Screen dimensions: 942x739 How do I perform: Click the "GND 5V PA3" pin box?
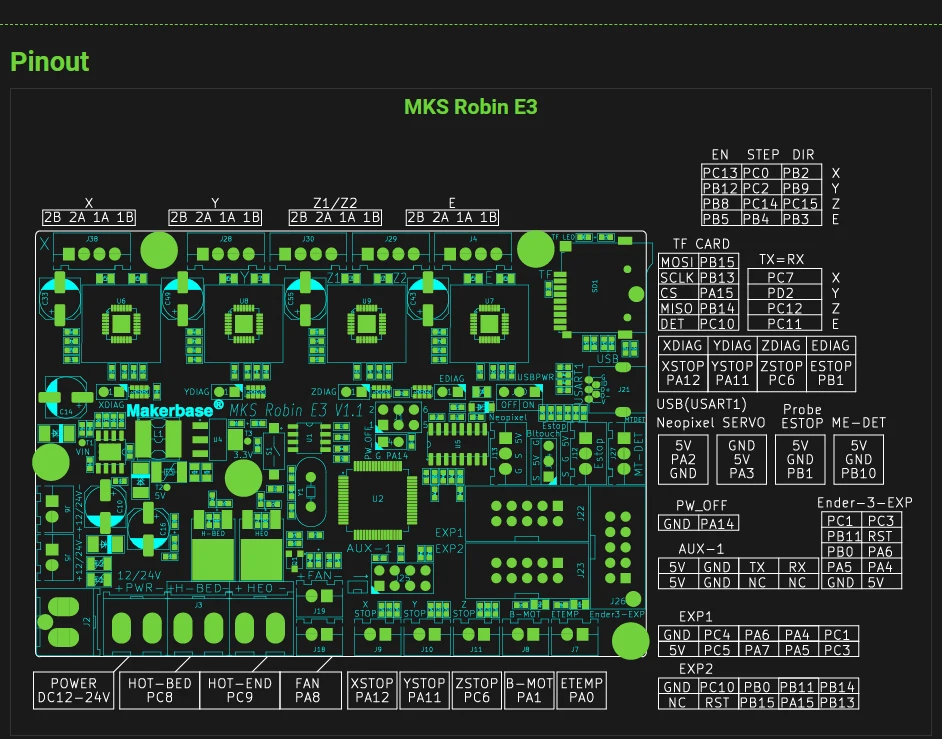tap(741, 460)
